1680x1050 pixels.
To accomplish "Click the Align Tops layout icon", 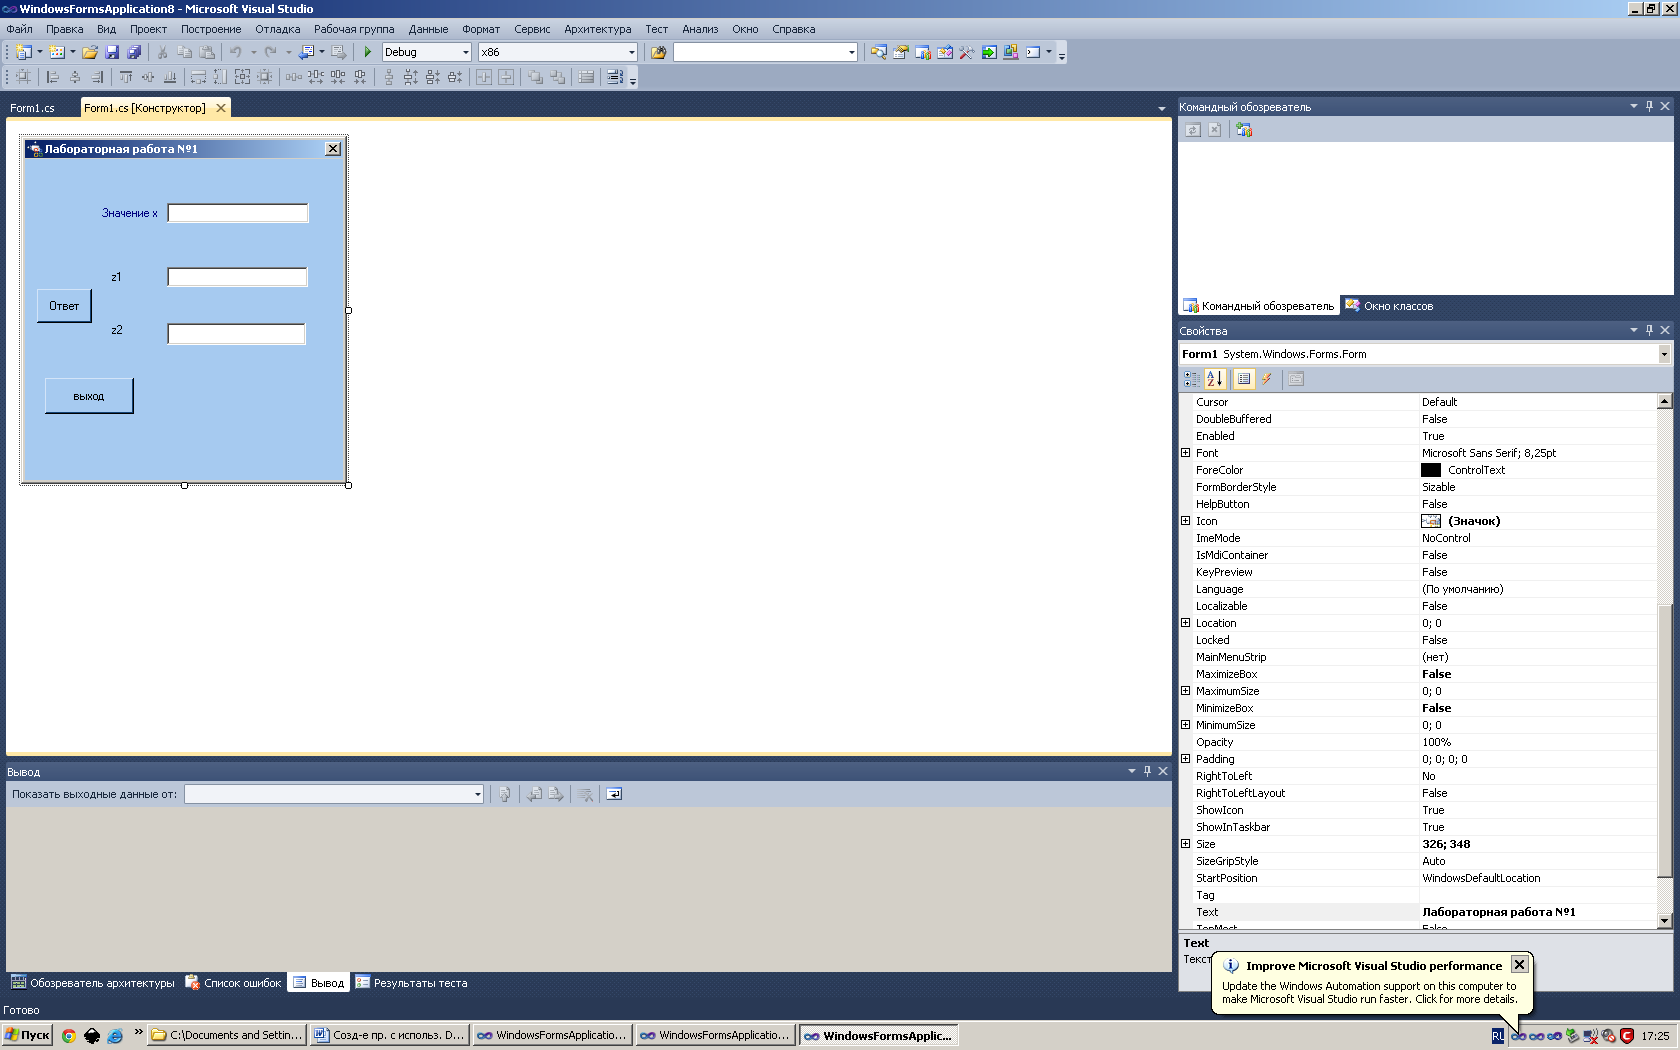I will pos(126,77).
